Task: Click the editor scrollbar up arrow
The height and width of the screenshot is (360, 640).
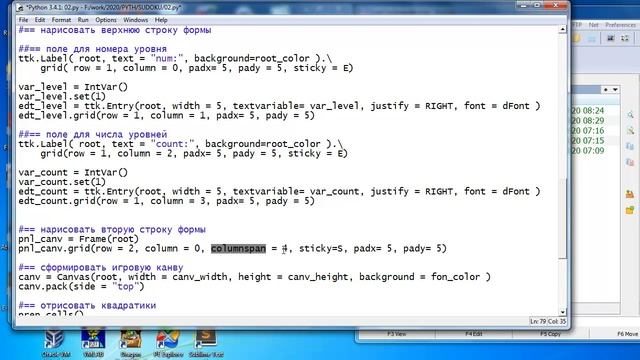Action: [562, 29]
